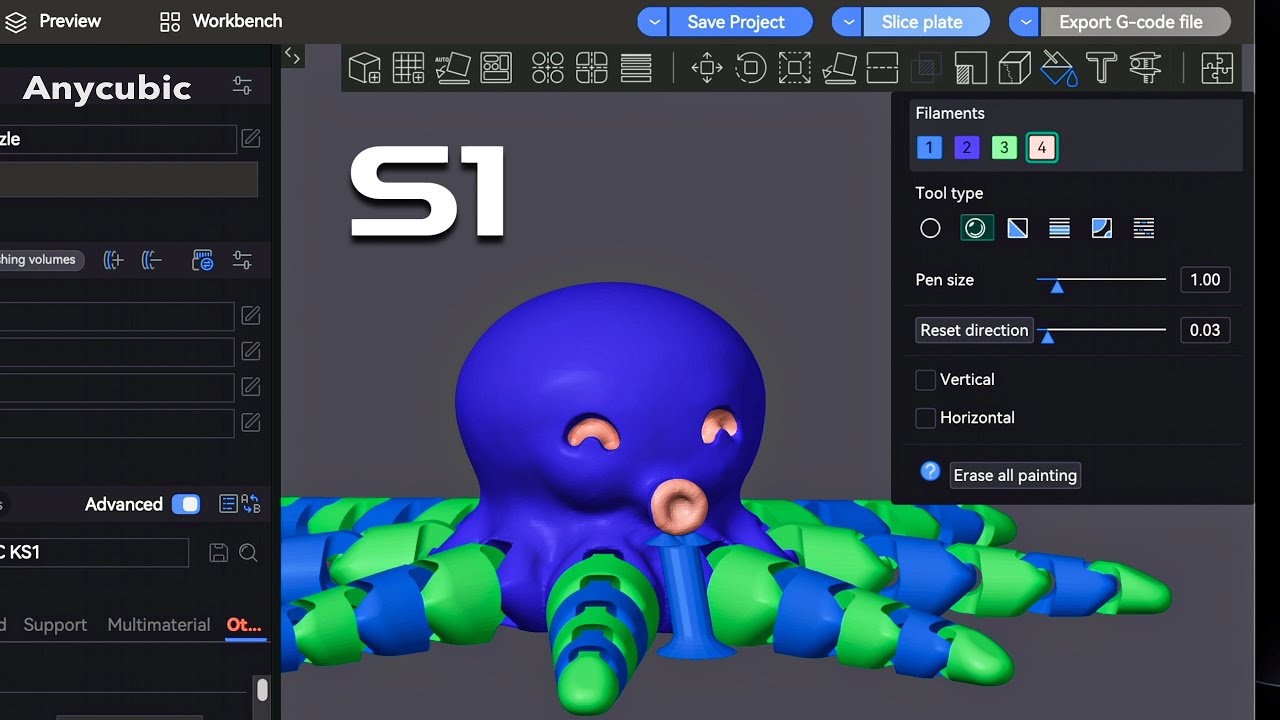Screen dimensions: 1280x720
Task: Open the KS1 process preset dropdown
Action: pos(93,552)
